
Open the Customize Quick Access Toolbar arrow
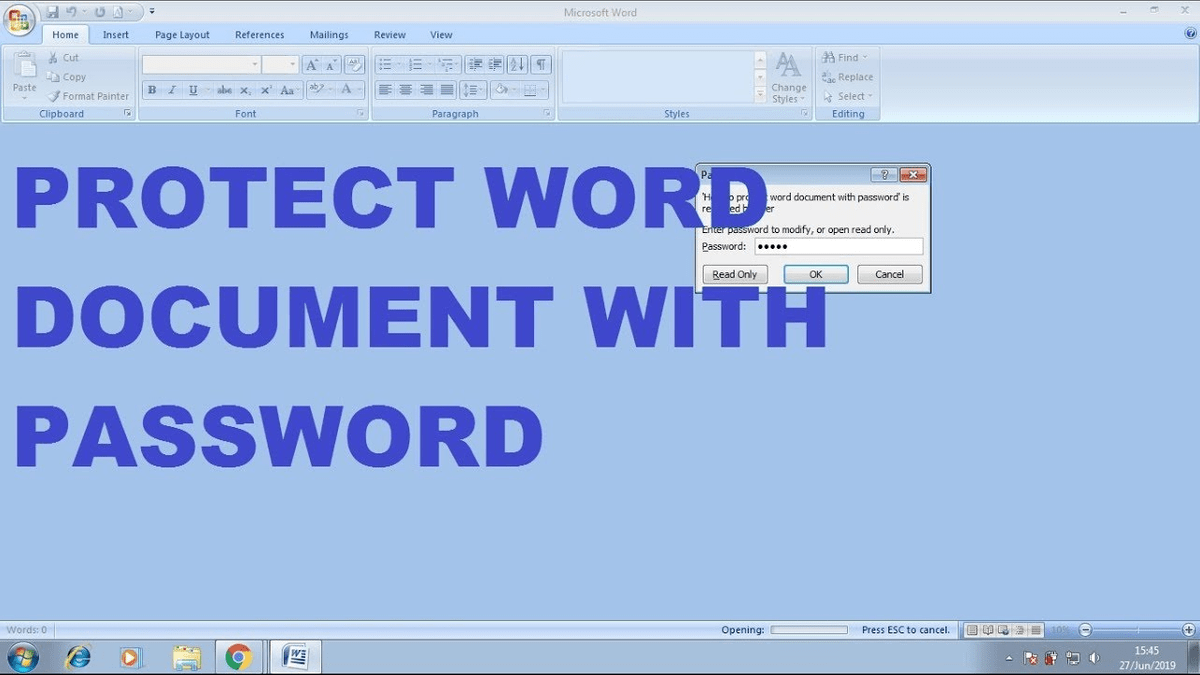[151, 11]
